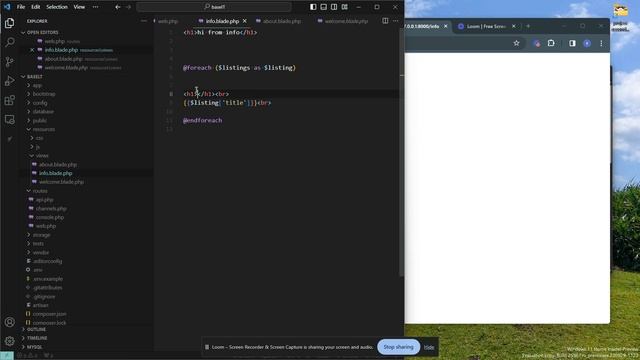Switch to the web.php editor tab
This screenshot has width=640, height=360.
point(167,21)
